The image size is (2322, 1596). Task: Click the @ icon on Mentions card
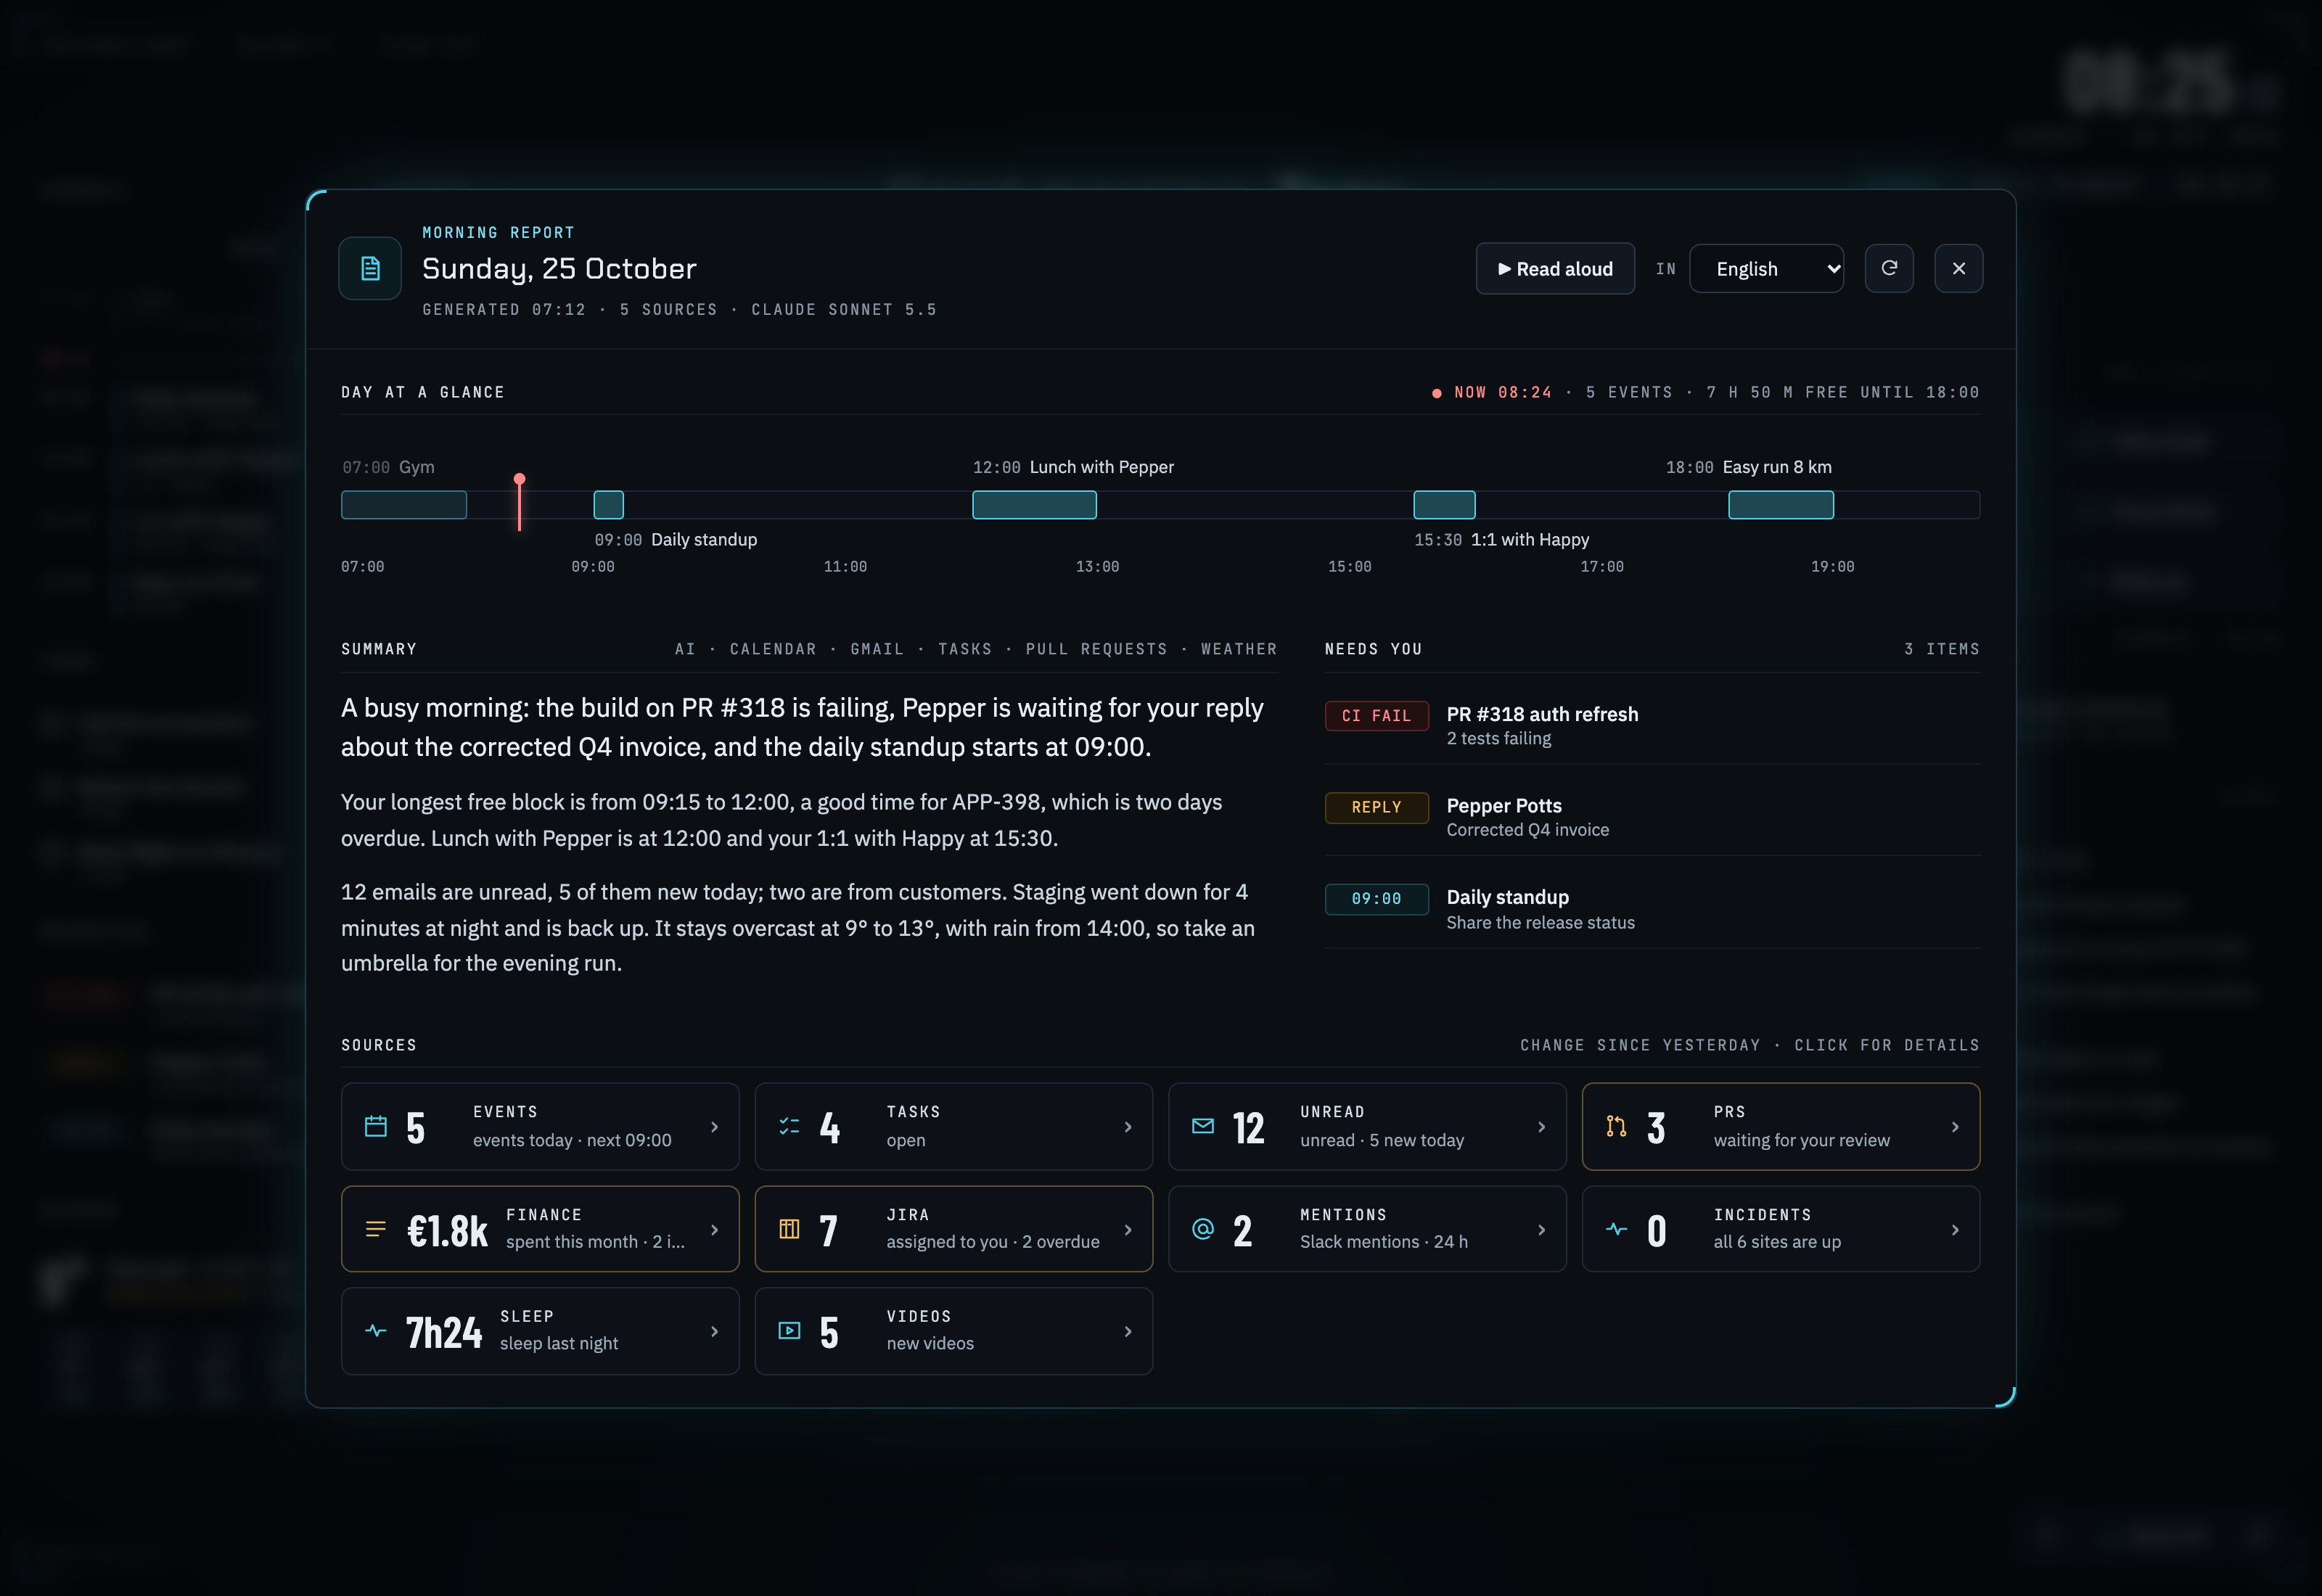[1203, 1229]
